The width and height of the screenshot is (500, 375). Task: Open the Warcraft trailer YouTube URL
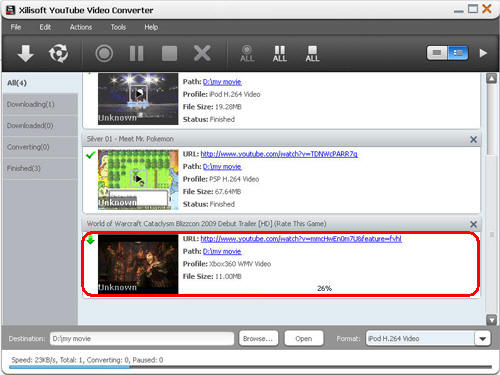301,239
